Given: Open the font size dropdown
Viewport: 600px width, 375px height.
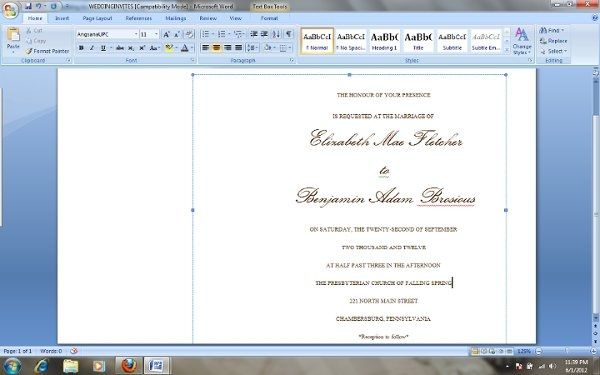Looking at the screenshot, I should [156, 34].
